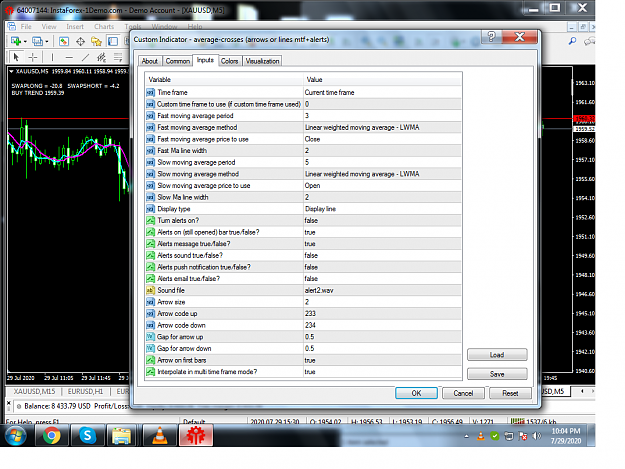625x469 pixels.
Task: Toggle the Terminal panel toolbar icon
Action: (x=113, y=41)
